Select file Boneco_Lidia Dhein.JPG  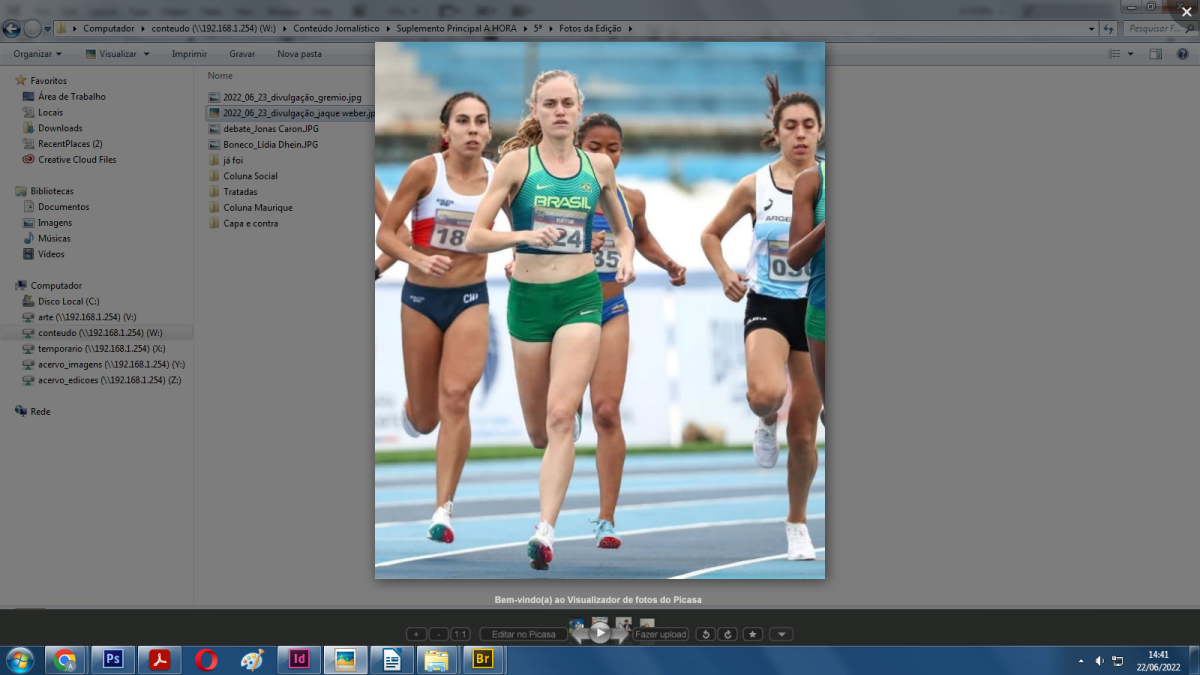[270, 144]
